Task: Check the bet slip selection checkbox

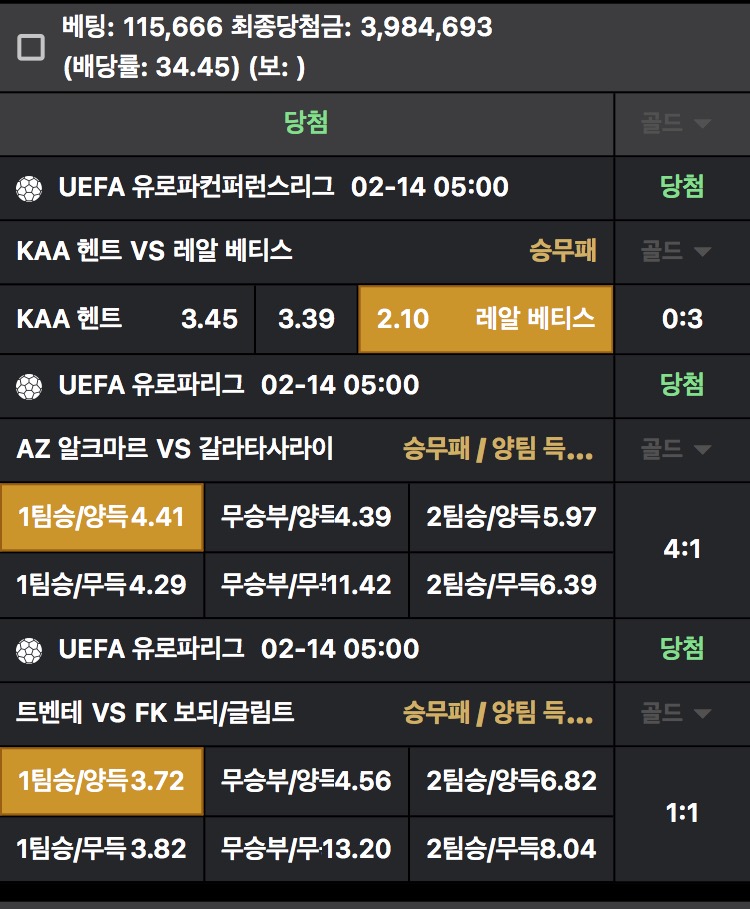Action: pos(31,47)
